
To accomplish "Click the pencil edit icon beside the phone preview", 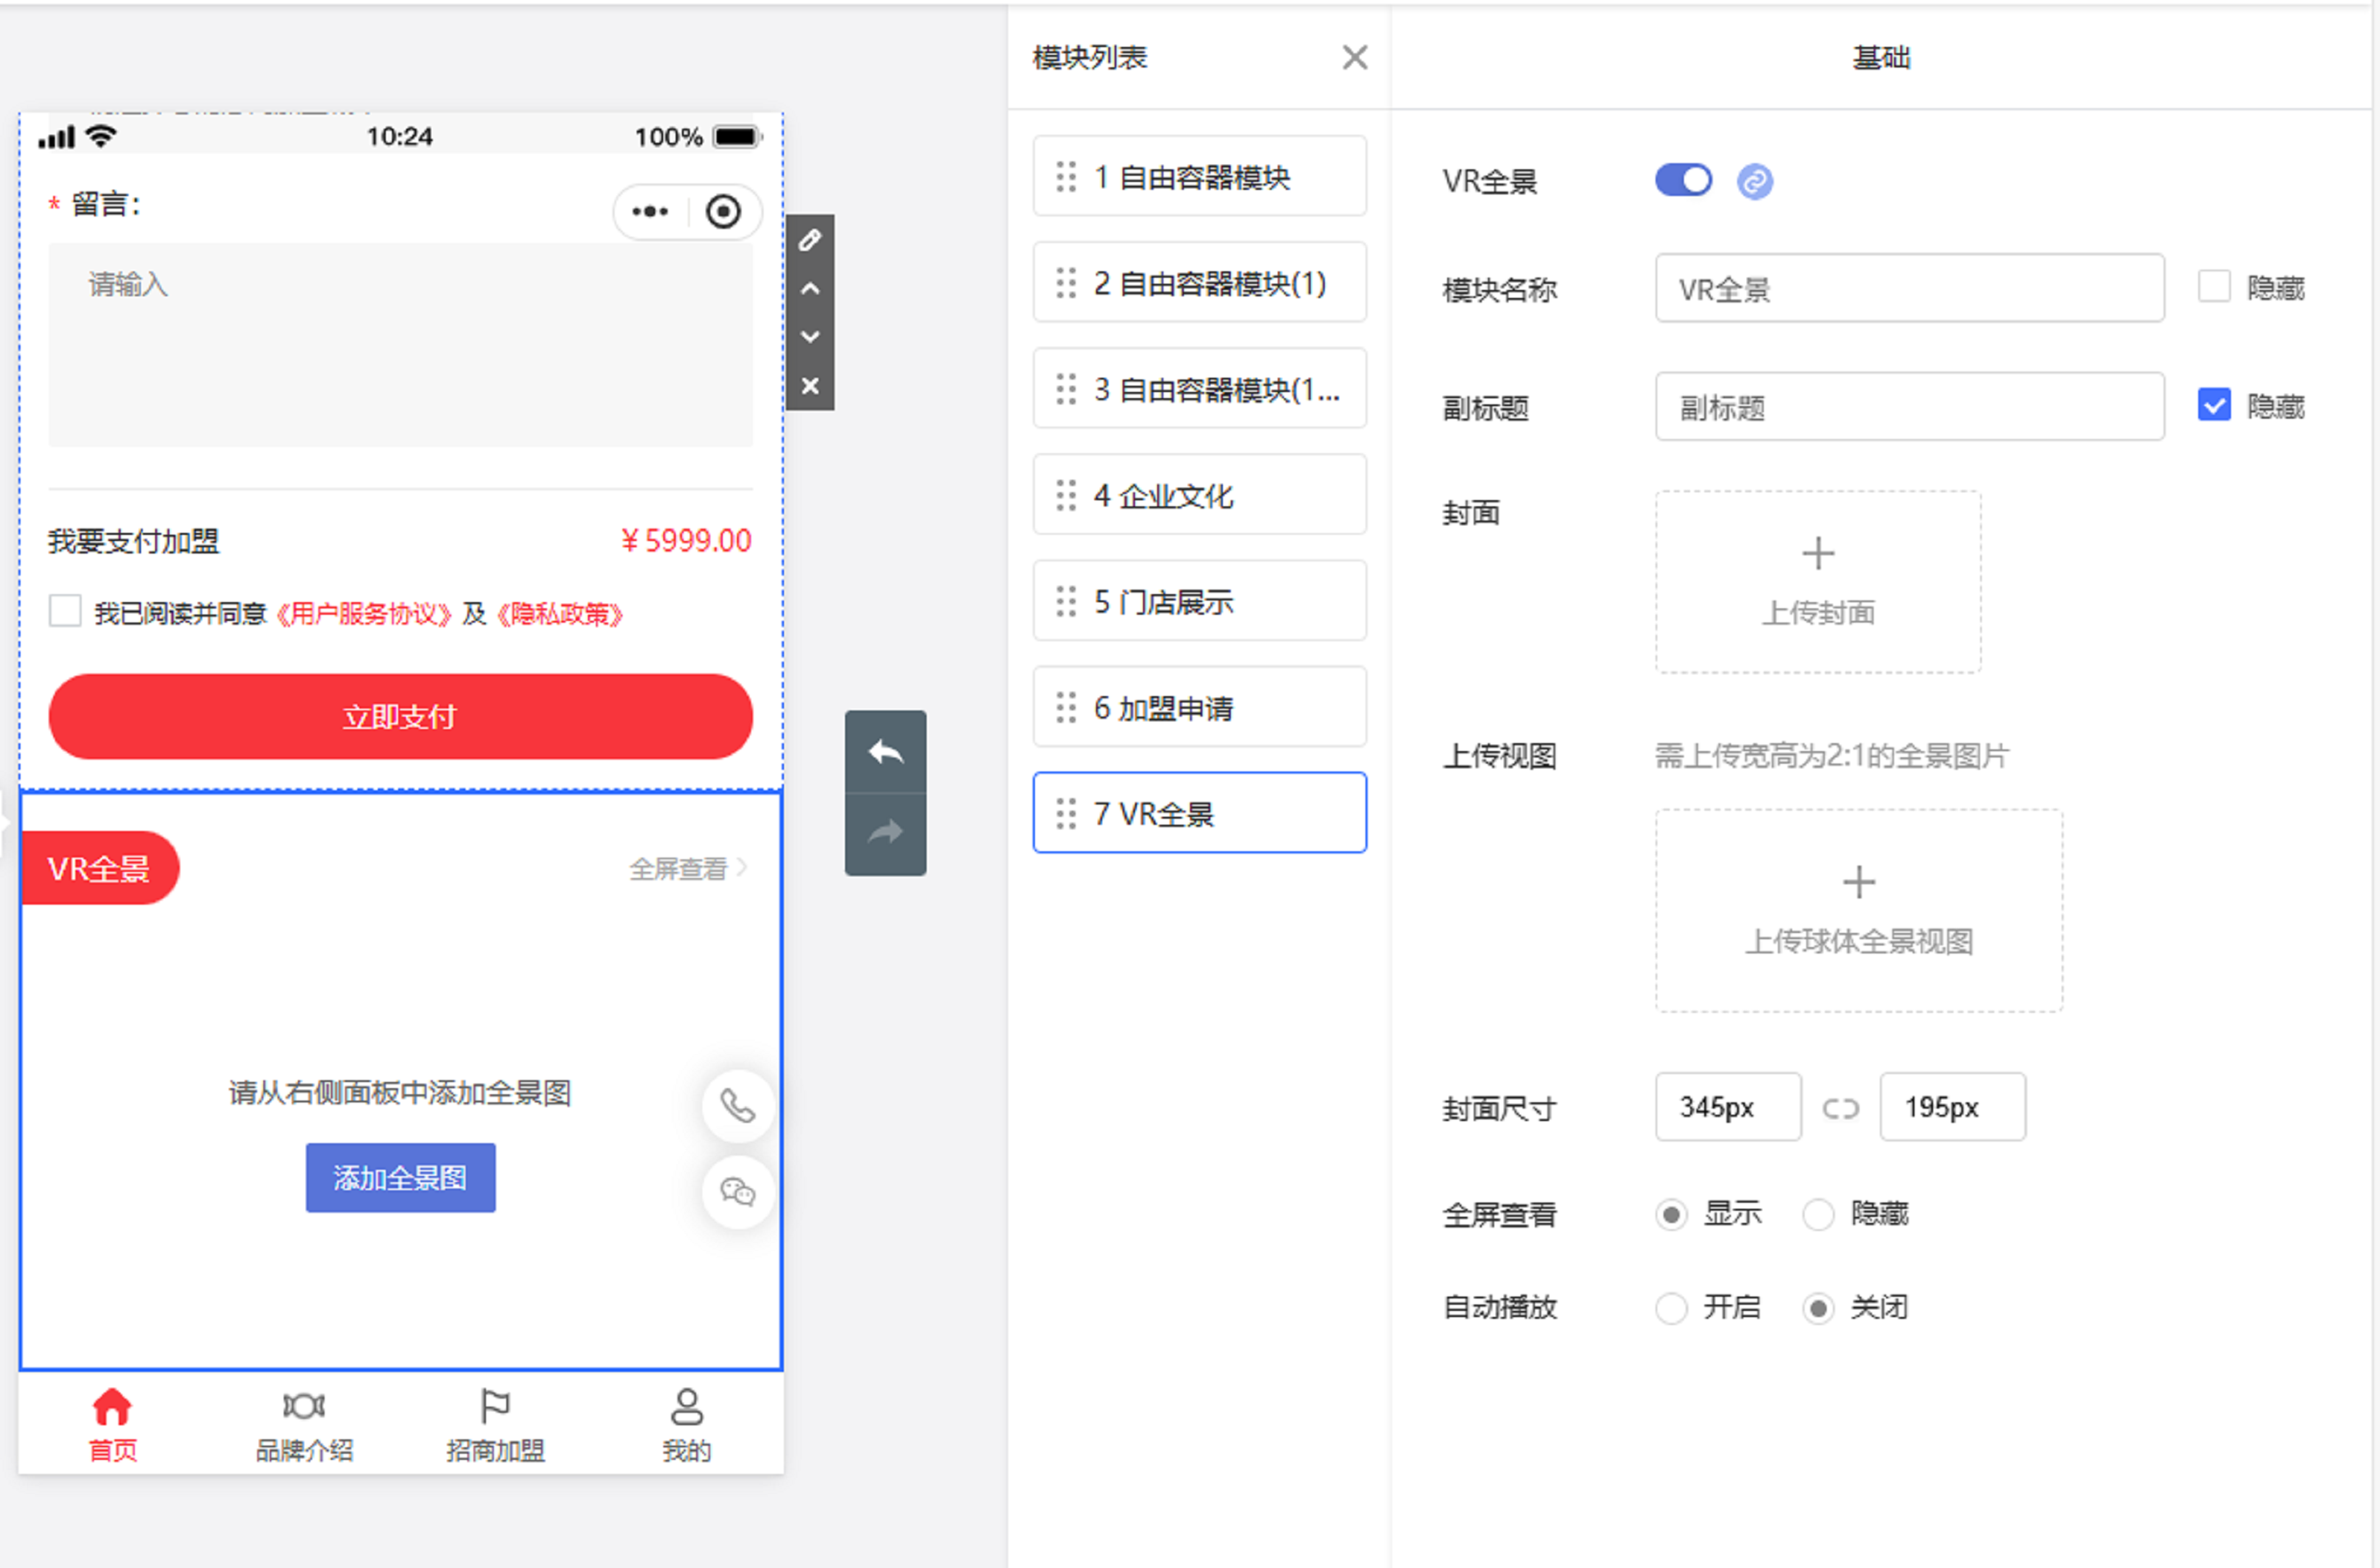I will [810, 240].
